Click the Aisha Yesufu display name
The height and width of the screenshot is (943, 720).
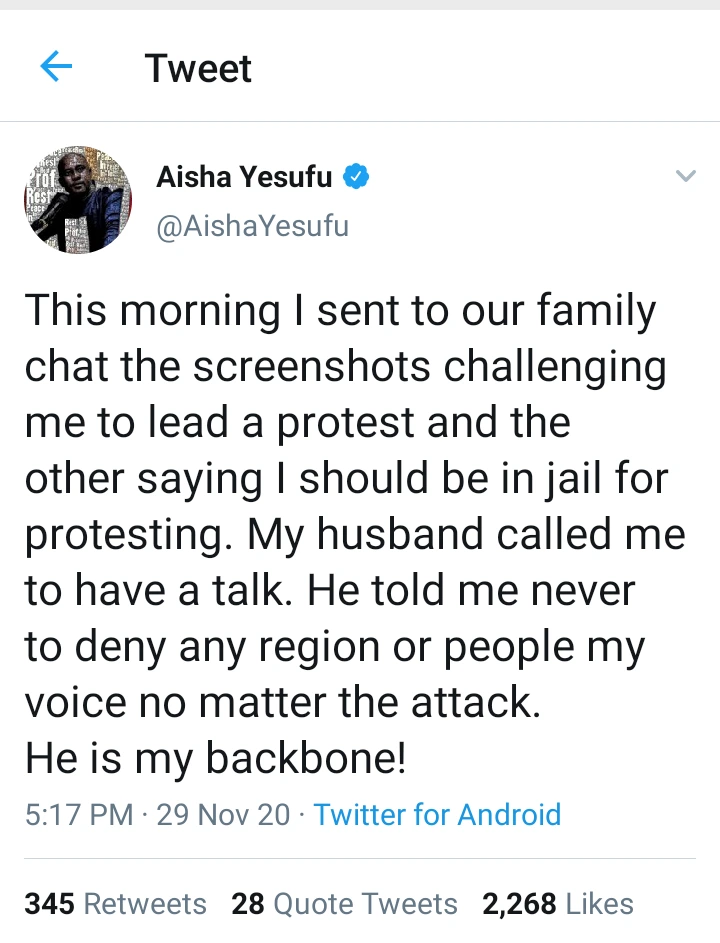pyautogui.click(x=245, y=178)
